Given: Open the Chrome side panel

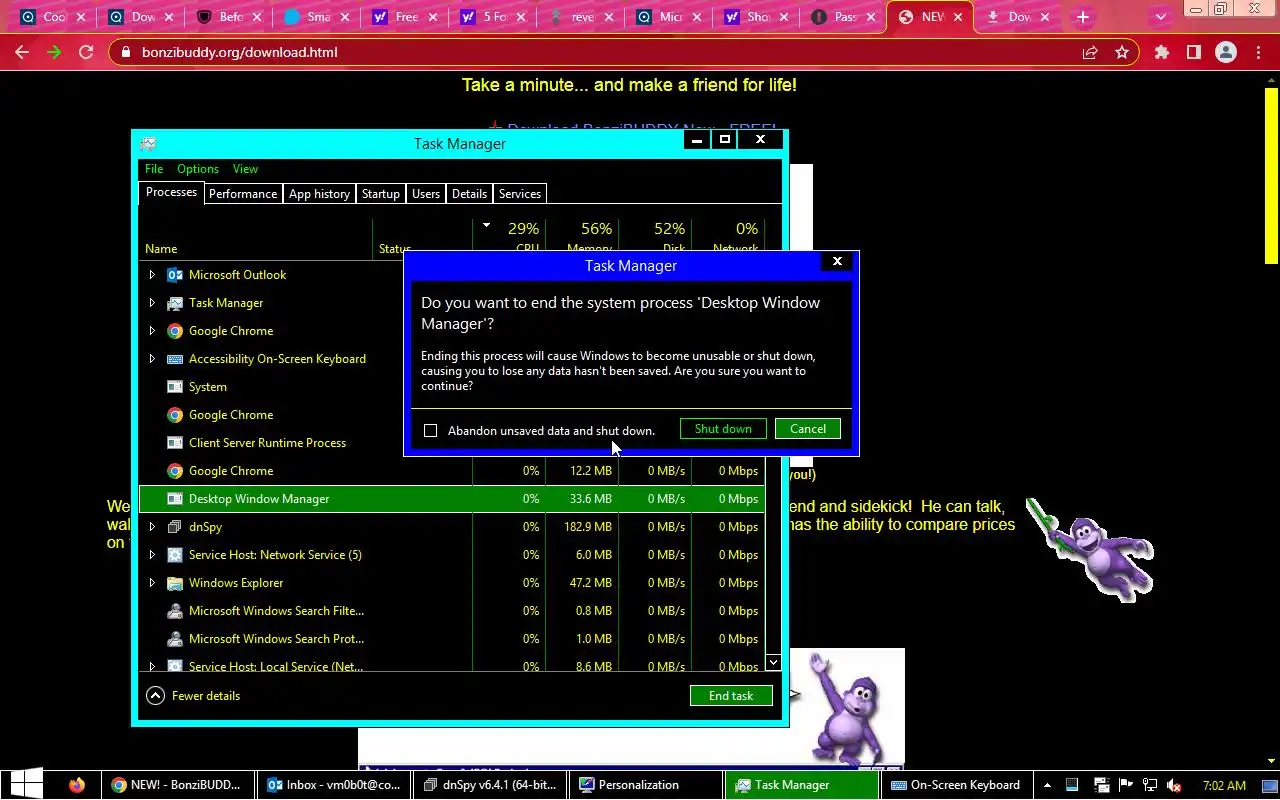Looking at the screenshot, I should point(1193,52).
